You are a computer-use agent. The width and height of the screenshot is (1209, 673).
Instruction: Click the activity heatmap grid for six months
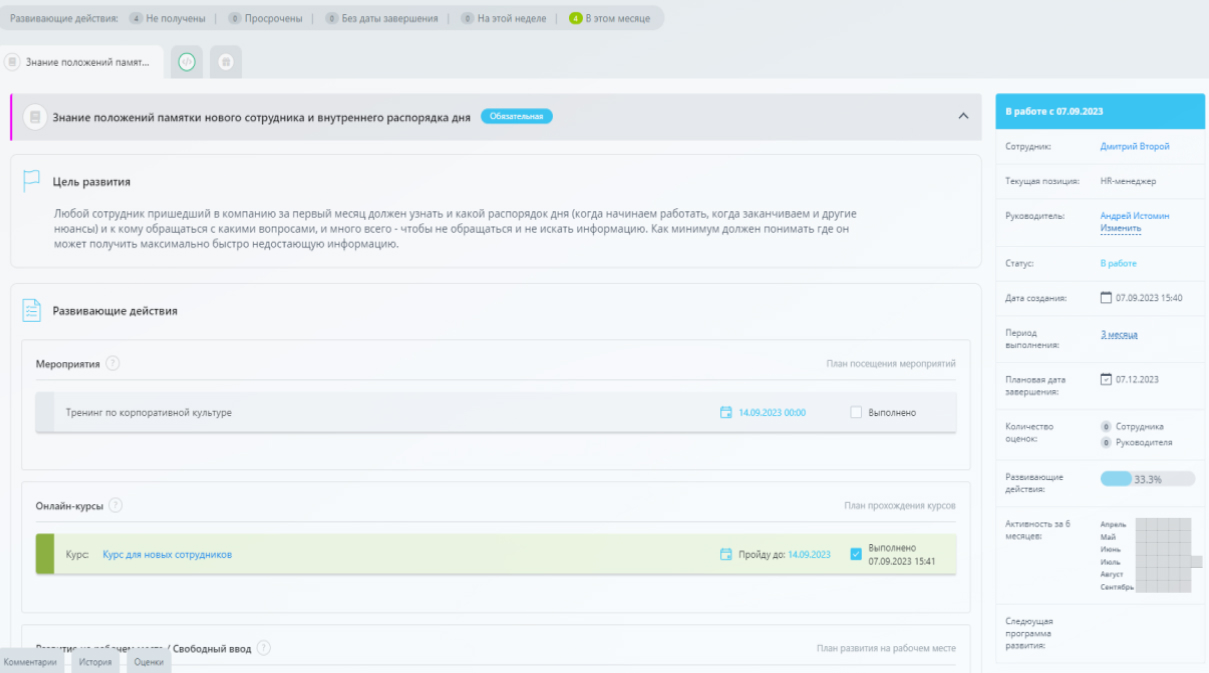tap(1163, 555)
